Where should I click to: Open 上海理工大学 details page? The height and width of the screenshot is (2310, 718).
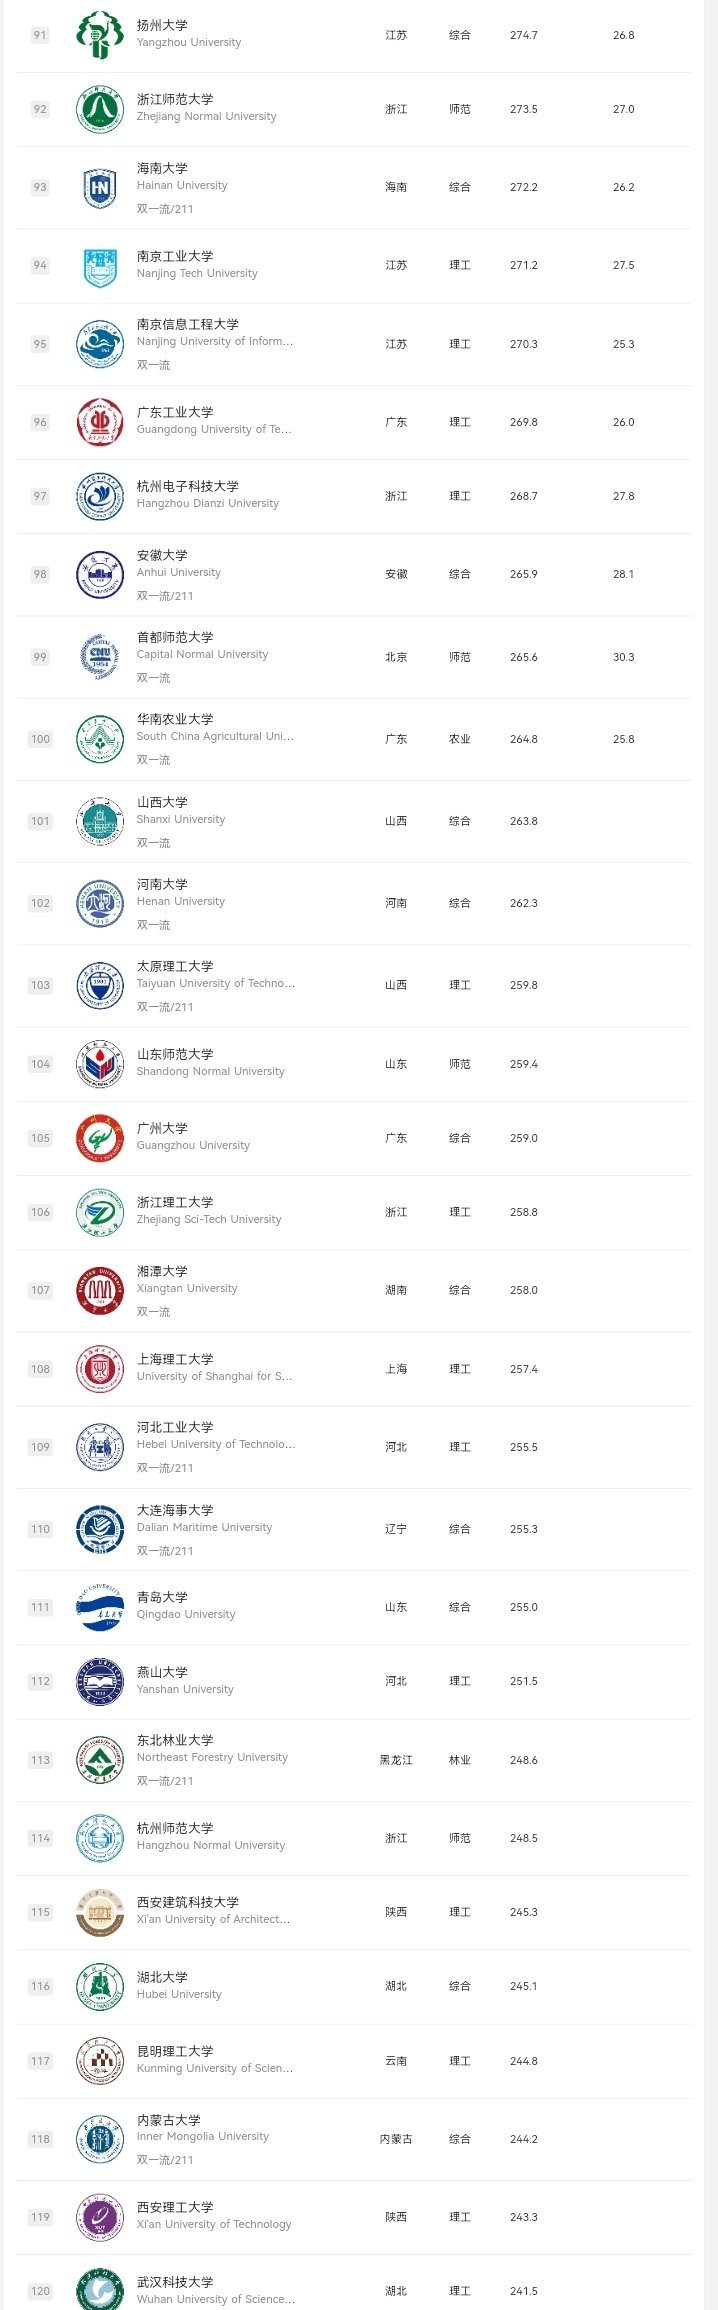tap(175, 1359)
